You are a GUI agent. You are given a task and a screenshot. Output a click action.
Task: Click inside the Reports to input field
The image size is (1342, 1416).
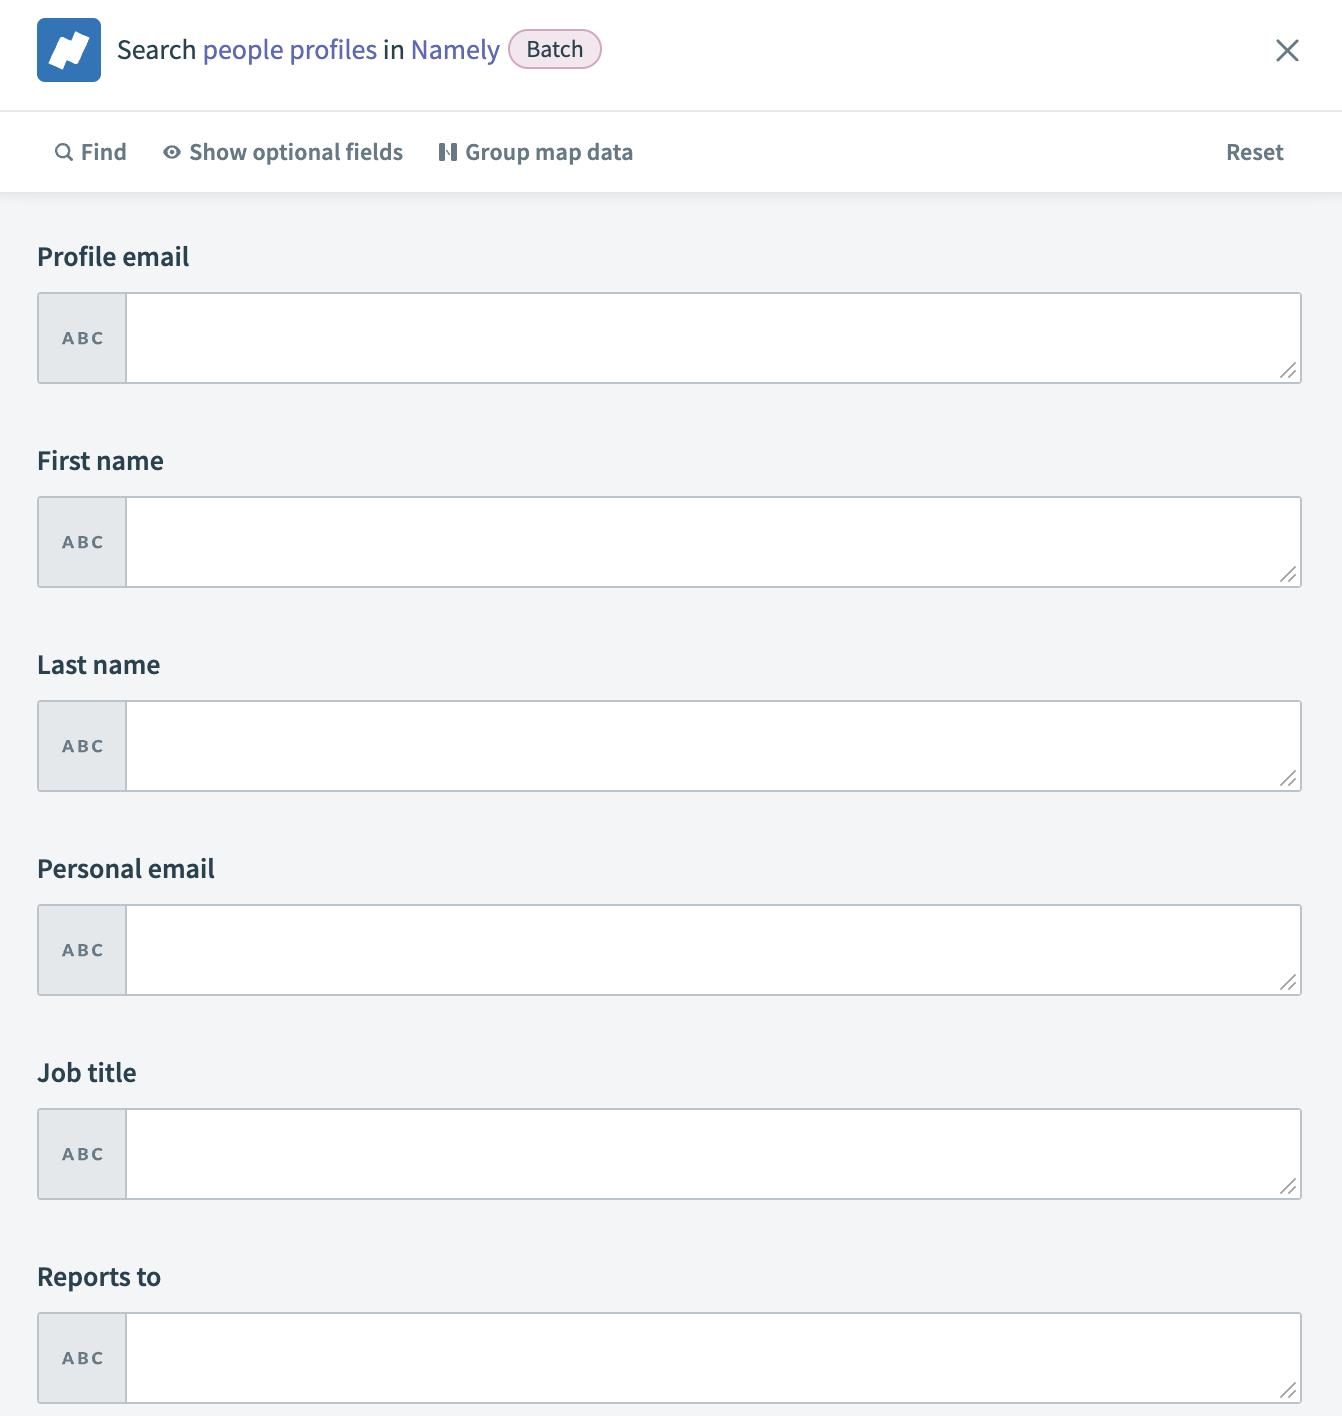pyautogui.click(x=700, y=1357)
